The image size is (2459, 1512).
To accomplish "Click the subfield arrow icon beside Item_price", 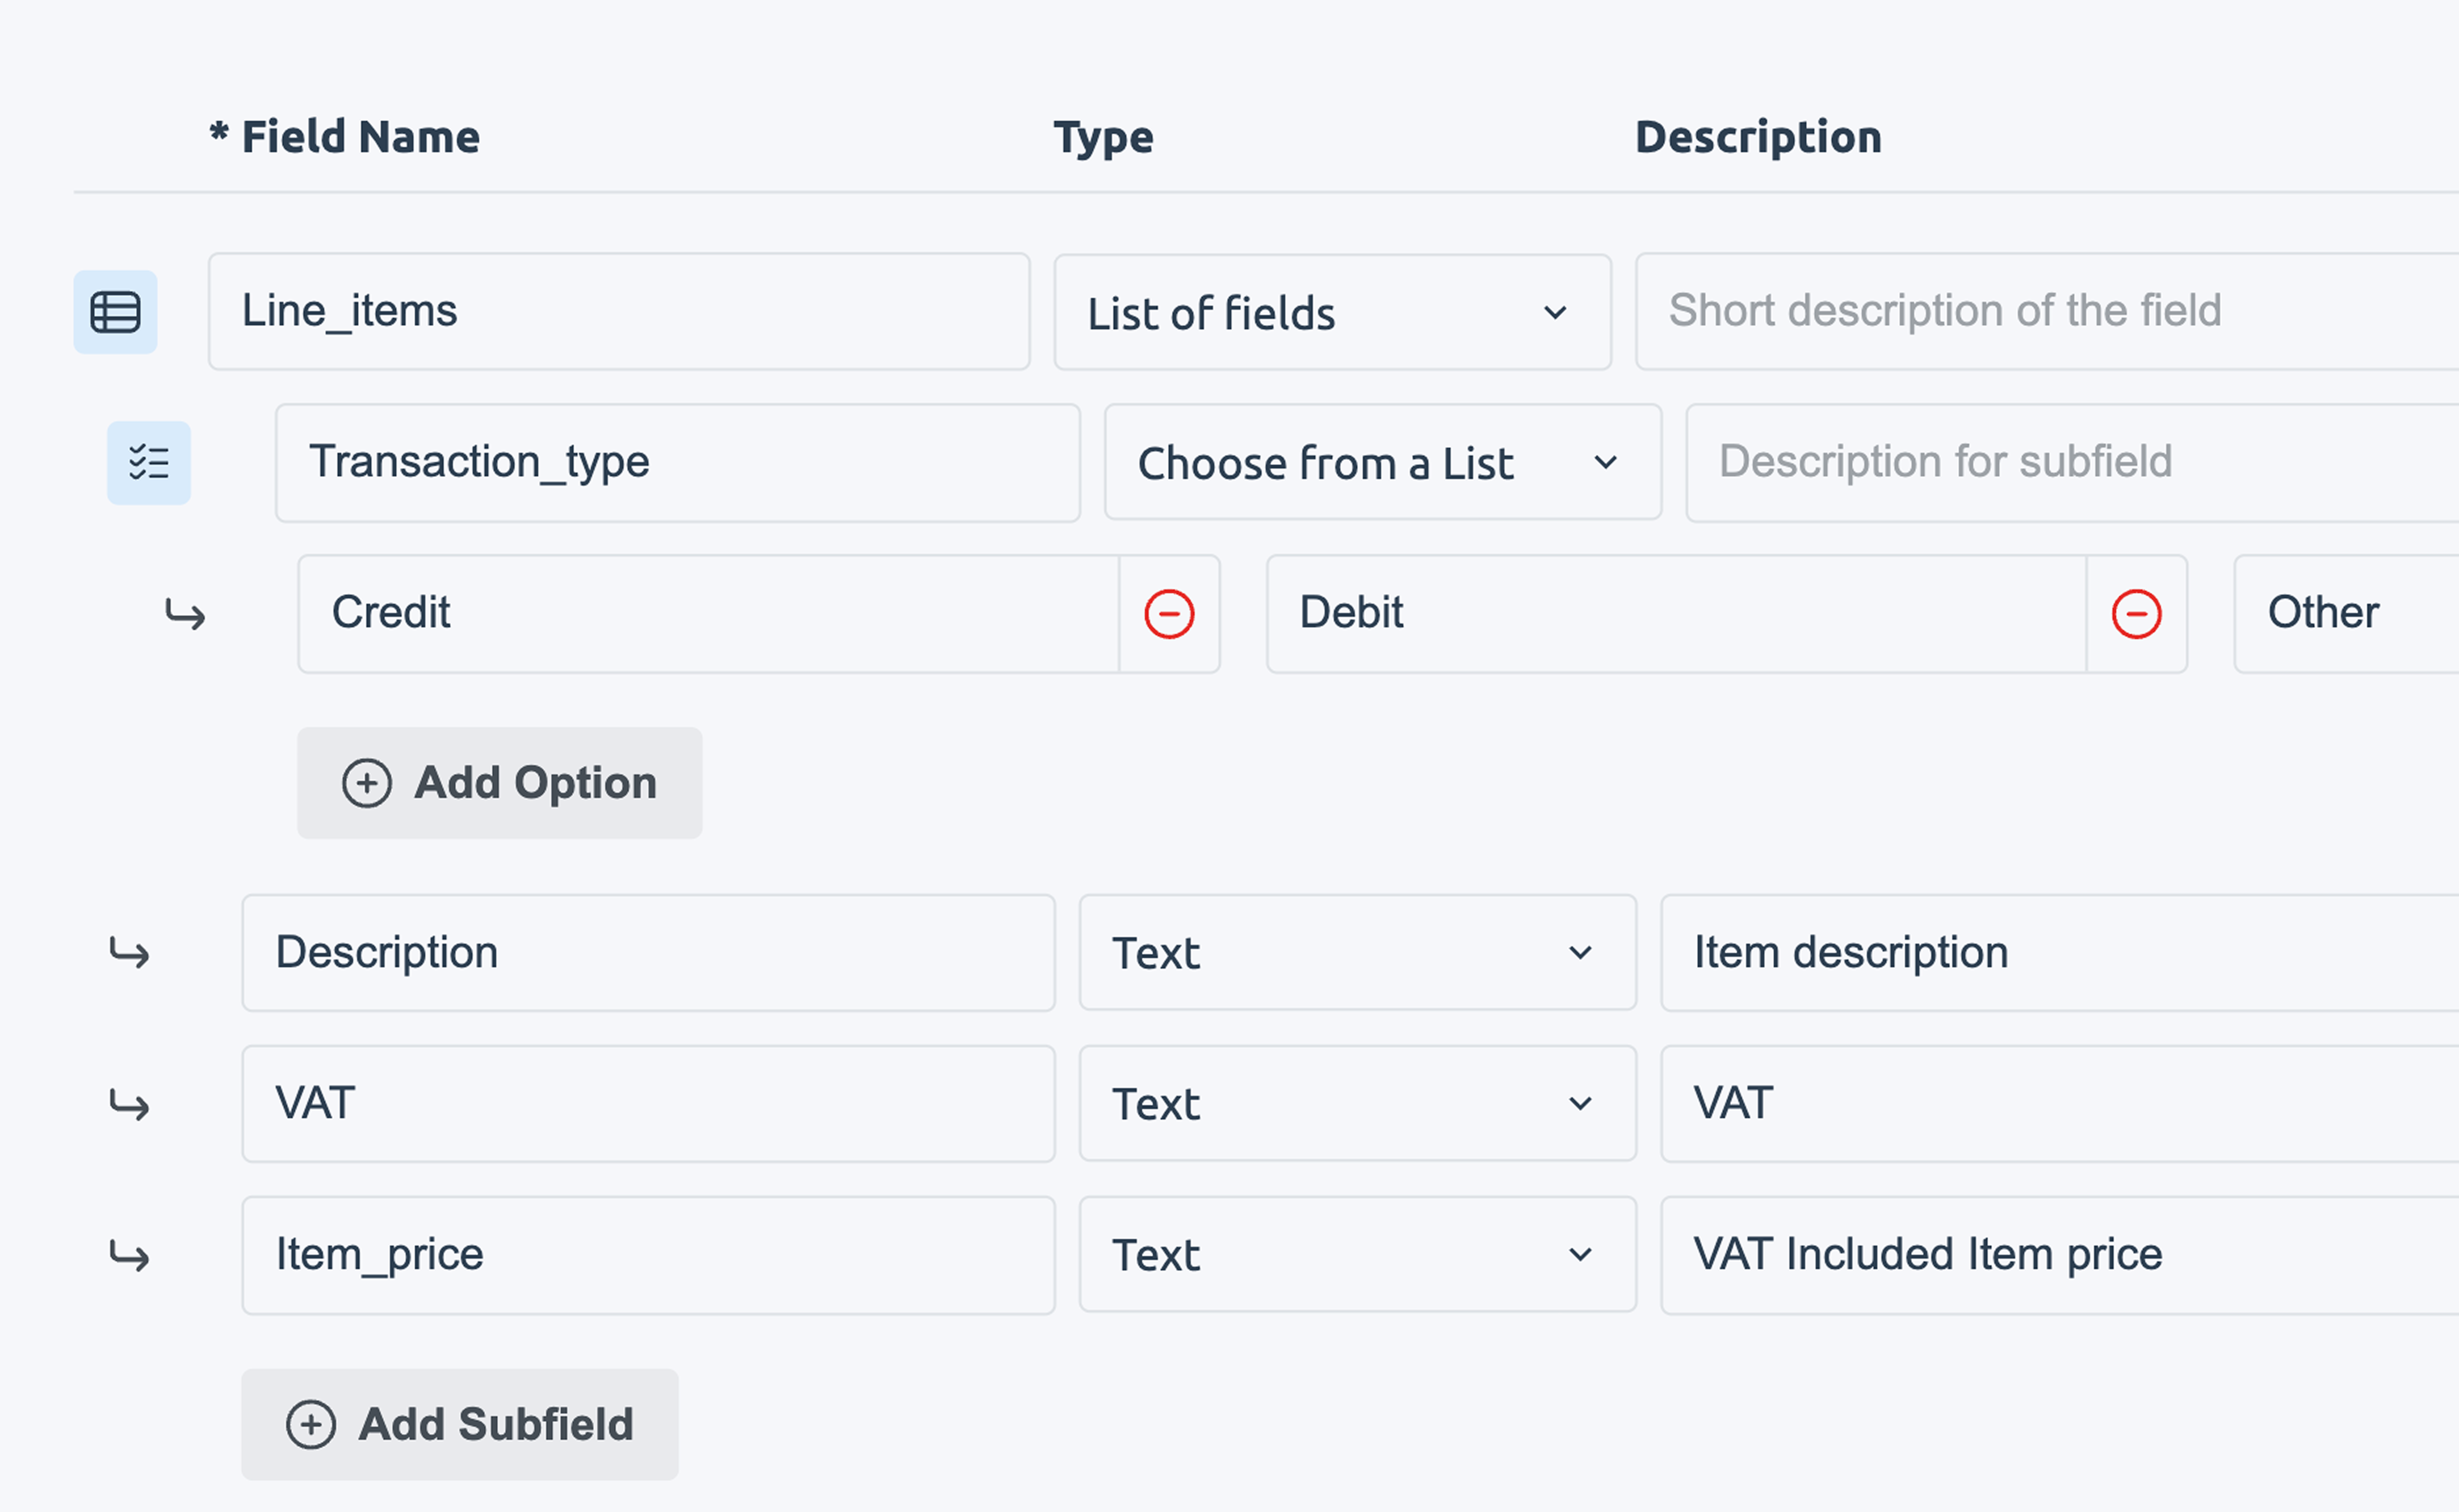I will (129, 1256).
